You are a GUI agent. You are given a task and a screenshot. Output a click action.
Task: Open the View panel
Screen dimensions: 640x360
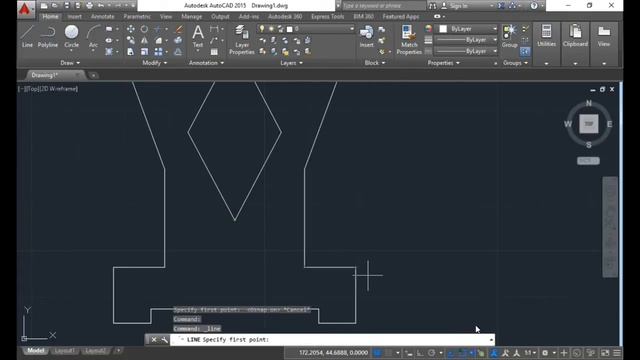click(604, 36)
